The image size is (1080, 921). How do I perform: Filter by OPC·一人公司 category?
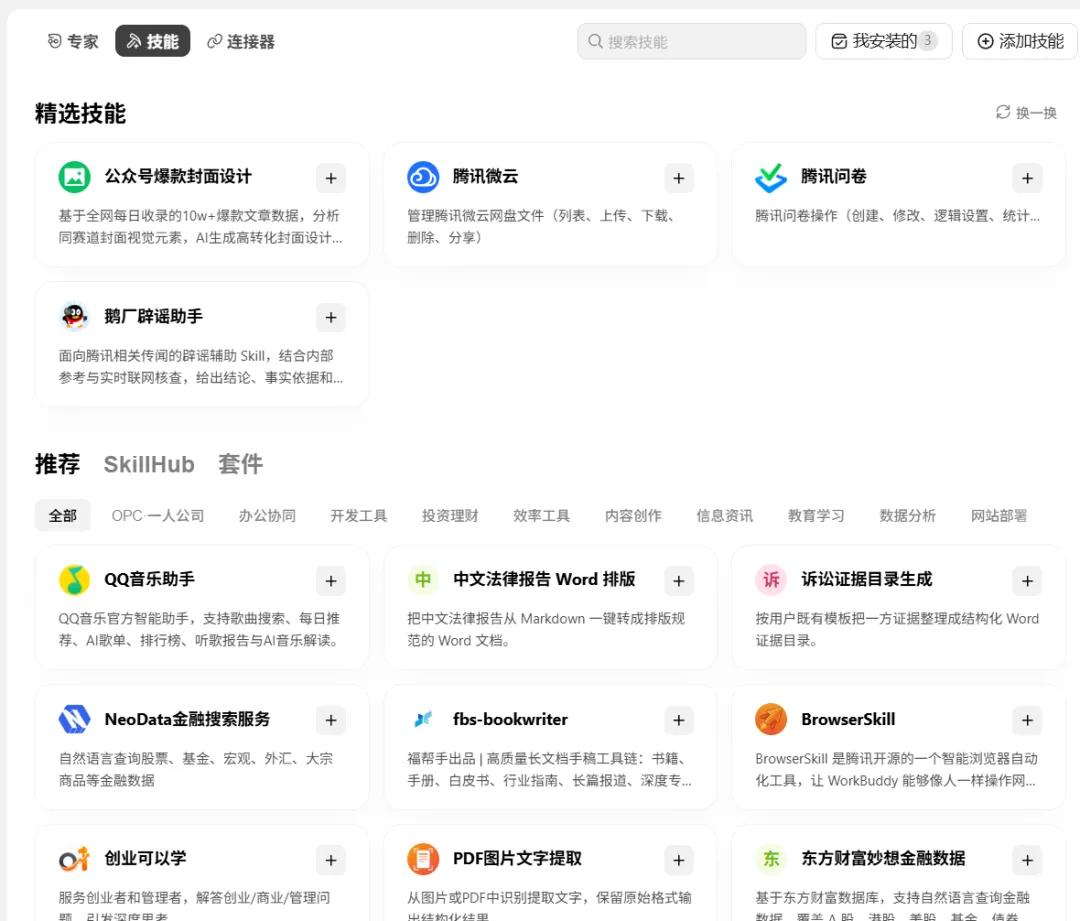[158, 515]
